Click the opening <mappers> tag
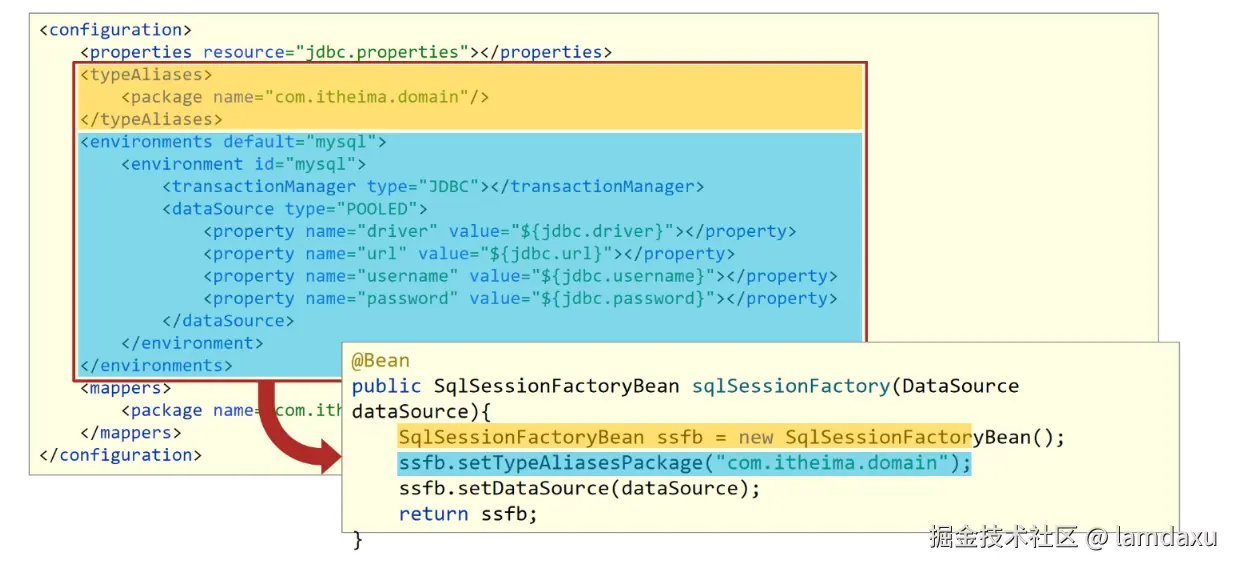Viewport: 1236px width, 568px height. click(x=125, y=388)
